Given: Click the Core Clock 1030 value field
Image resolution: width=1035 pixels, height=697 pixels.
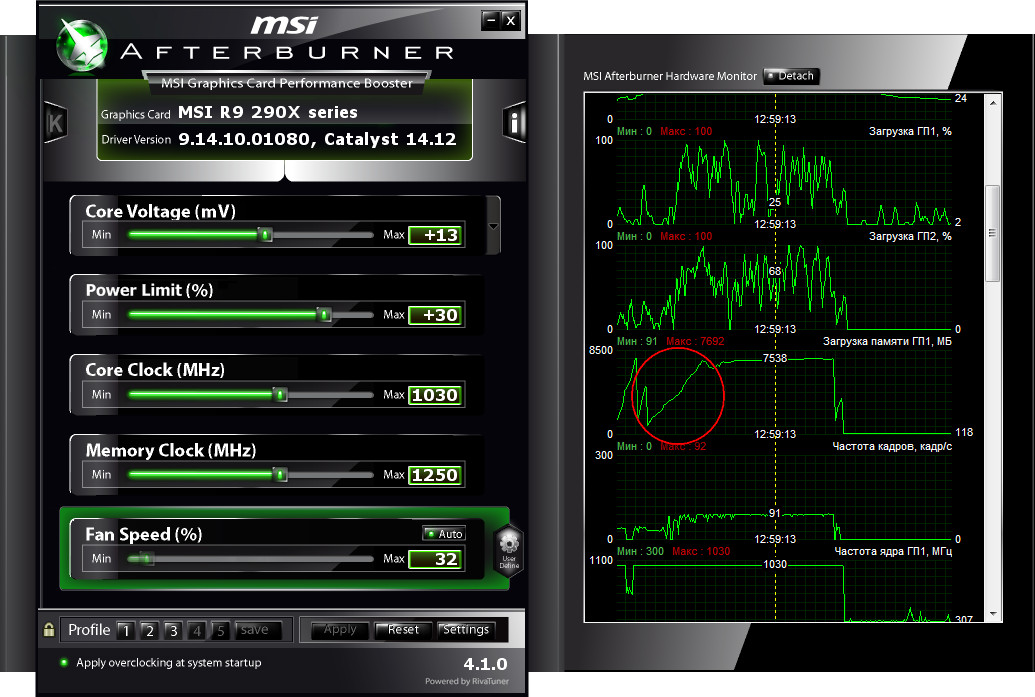Looking at the screenshot, I should [x=436, y=395].
